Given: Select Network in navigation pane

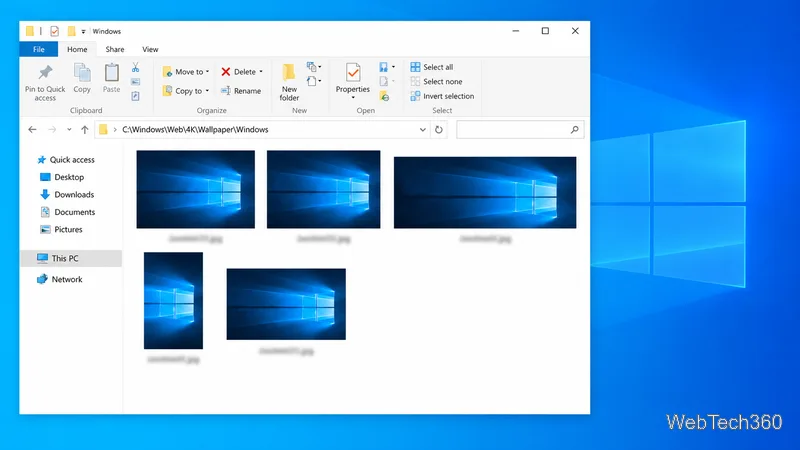Looking at the screenshot, I should click(x=60, y=279).
